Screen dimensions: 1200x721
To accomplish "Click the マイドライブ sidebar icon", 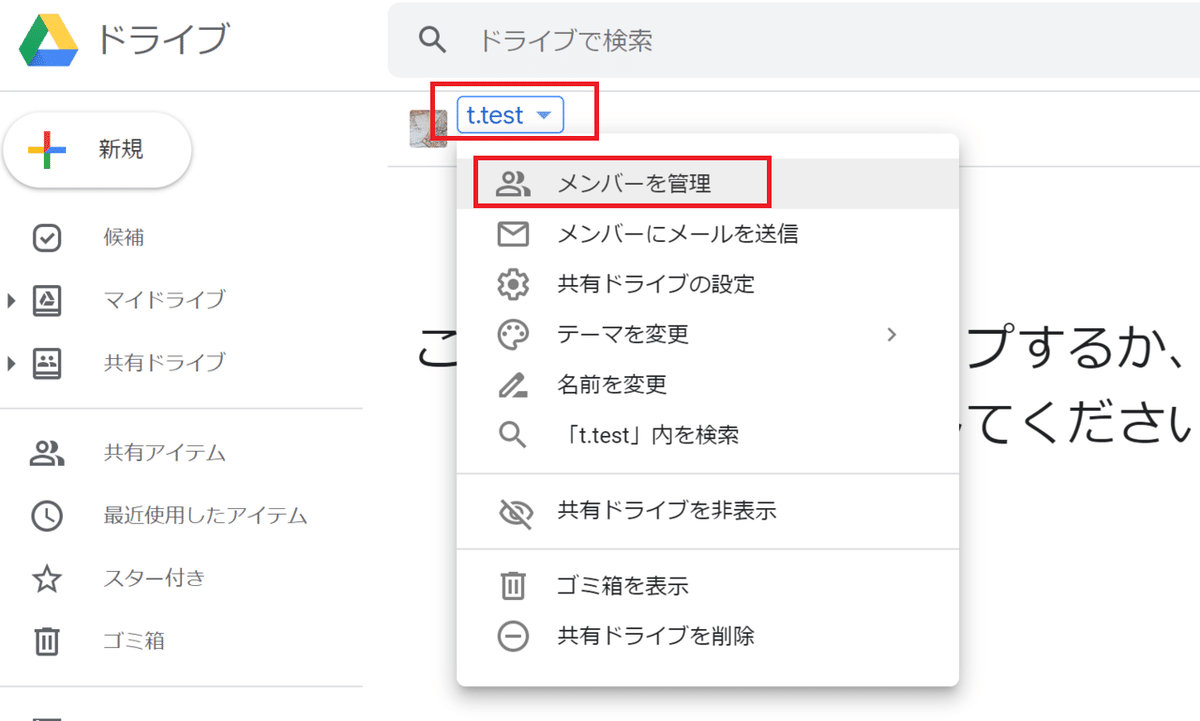I will click(x=48, y=300).
